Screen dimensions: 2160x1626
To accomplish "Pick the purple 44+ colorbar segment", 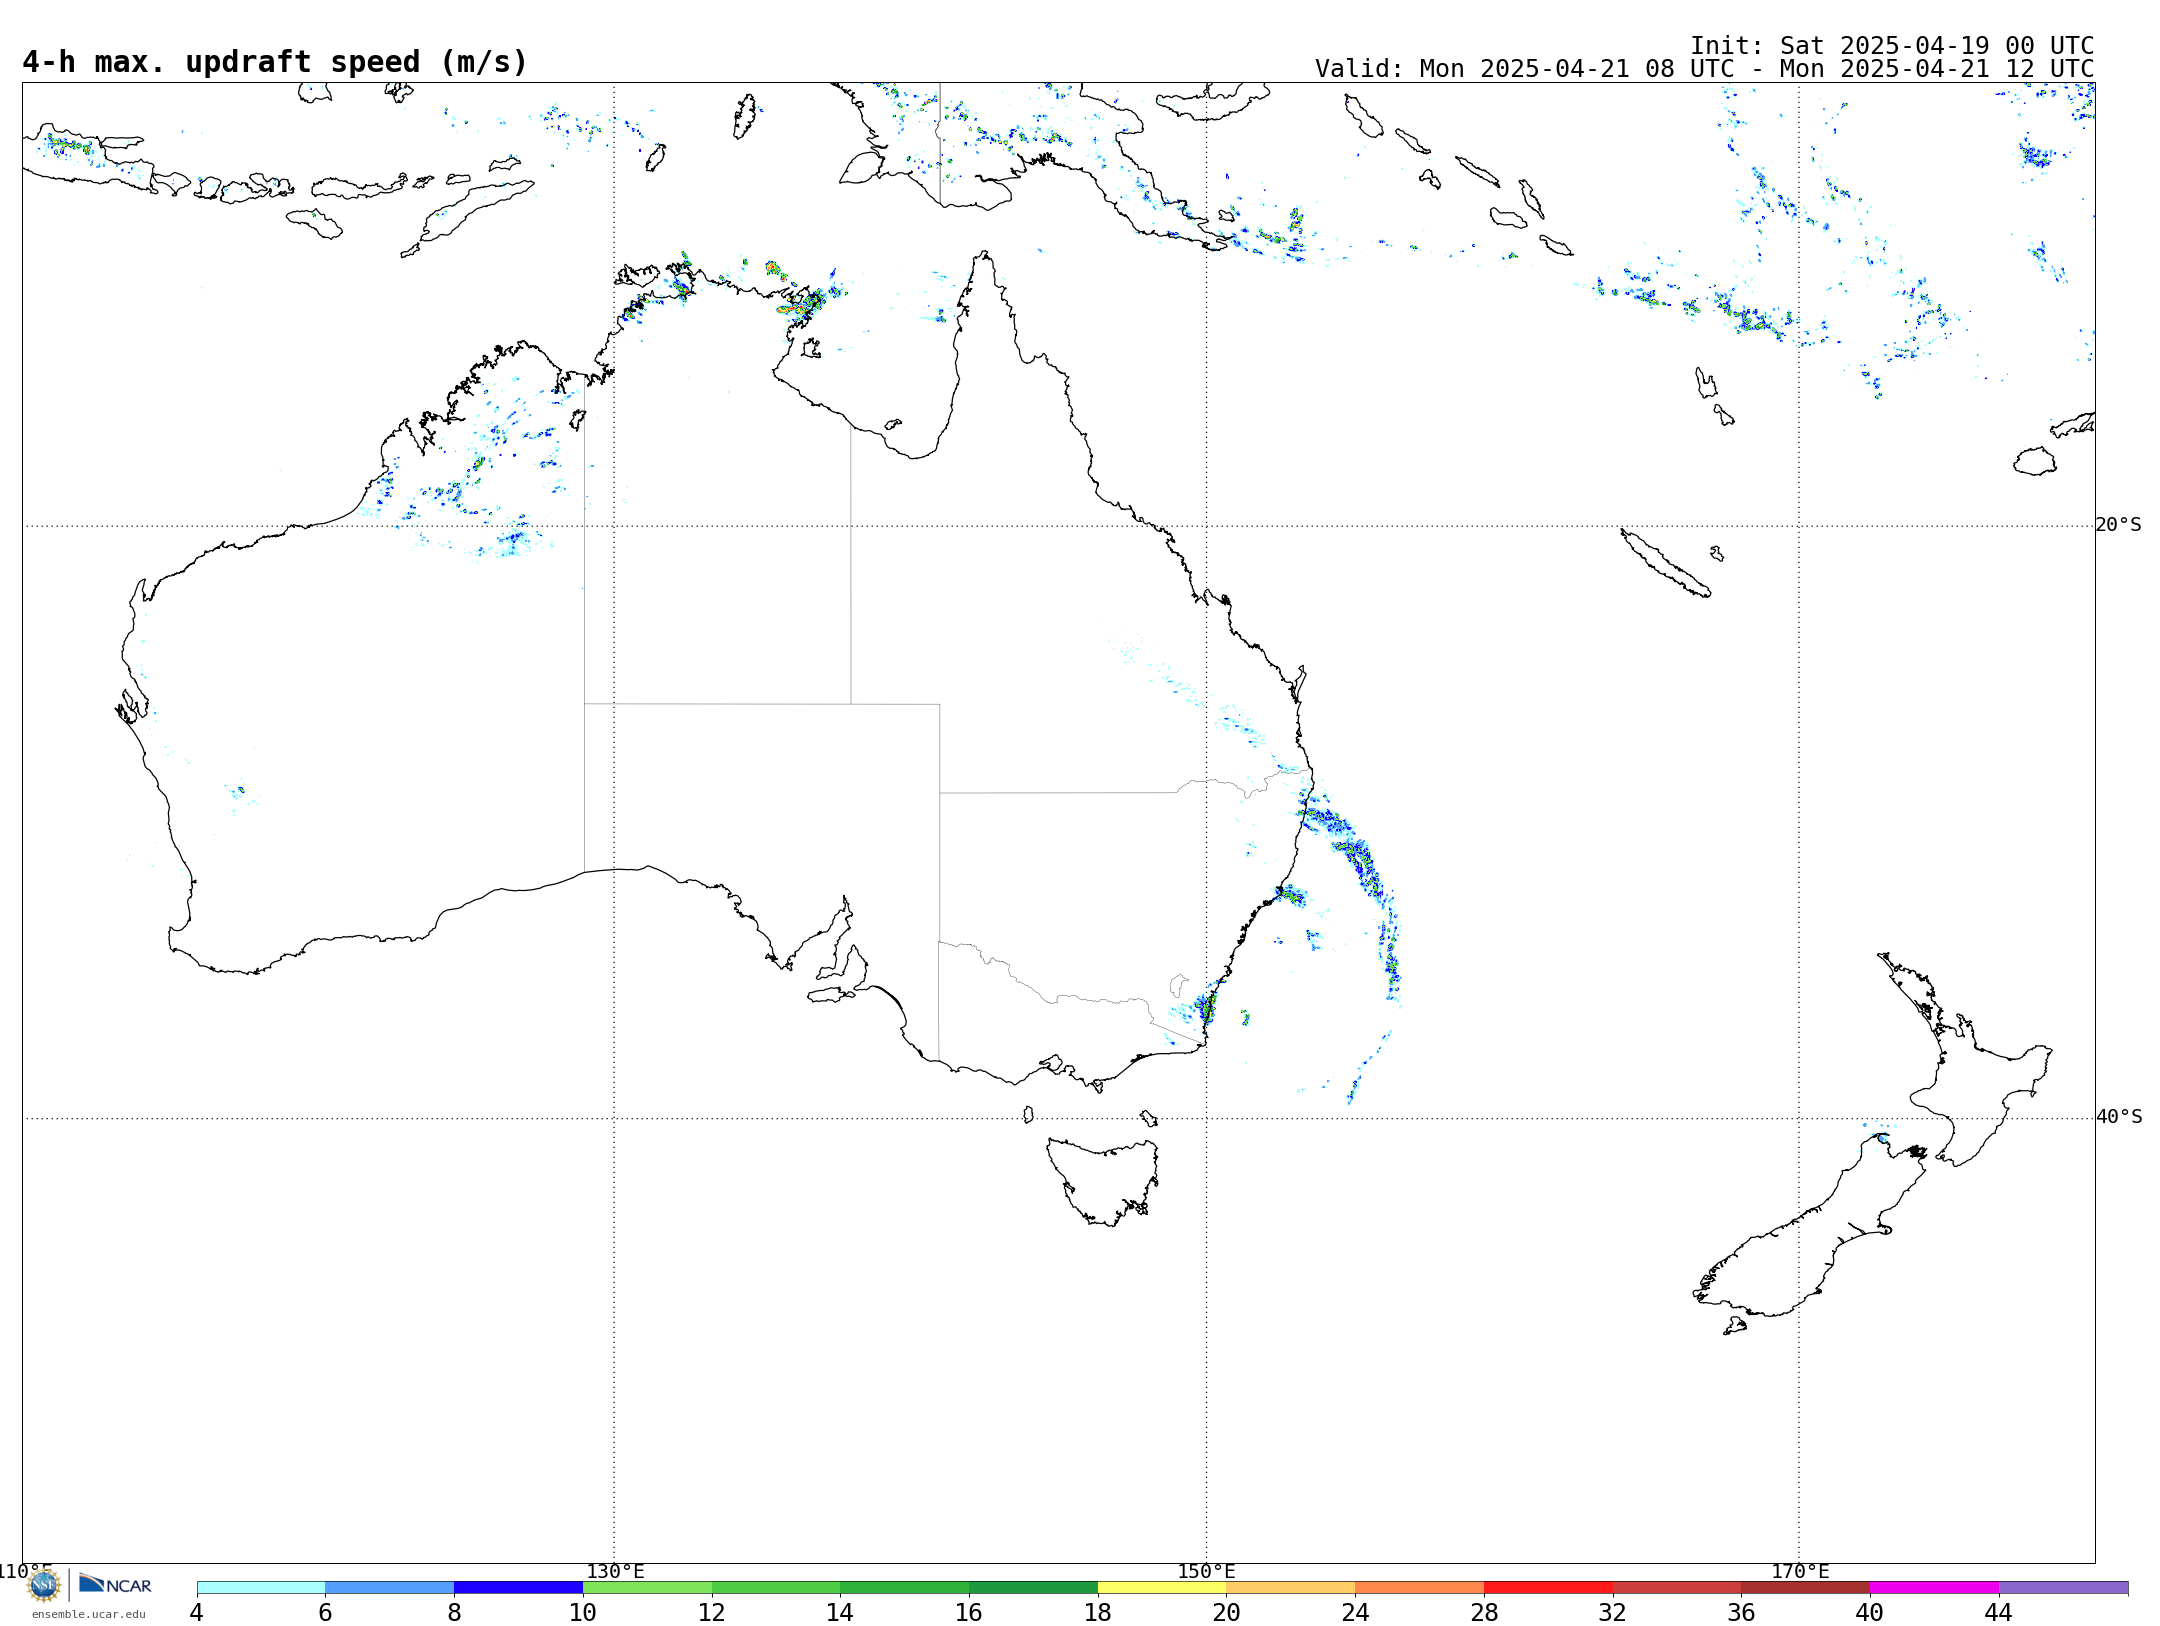I will click(2064, 1588).
